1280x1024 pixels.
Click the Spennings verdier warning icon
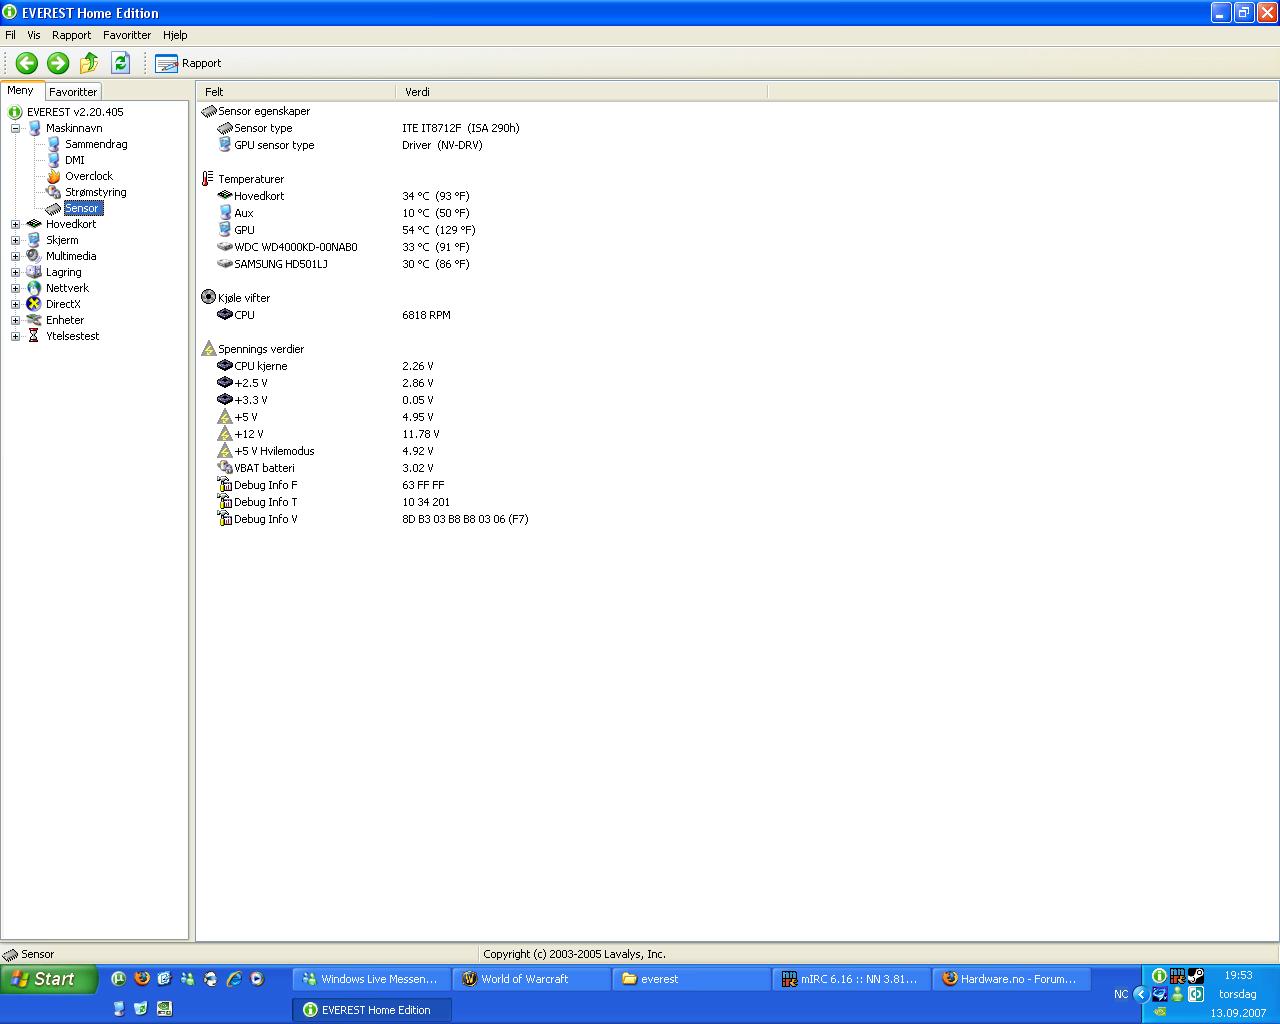coord(208,349)
